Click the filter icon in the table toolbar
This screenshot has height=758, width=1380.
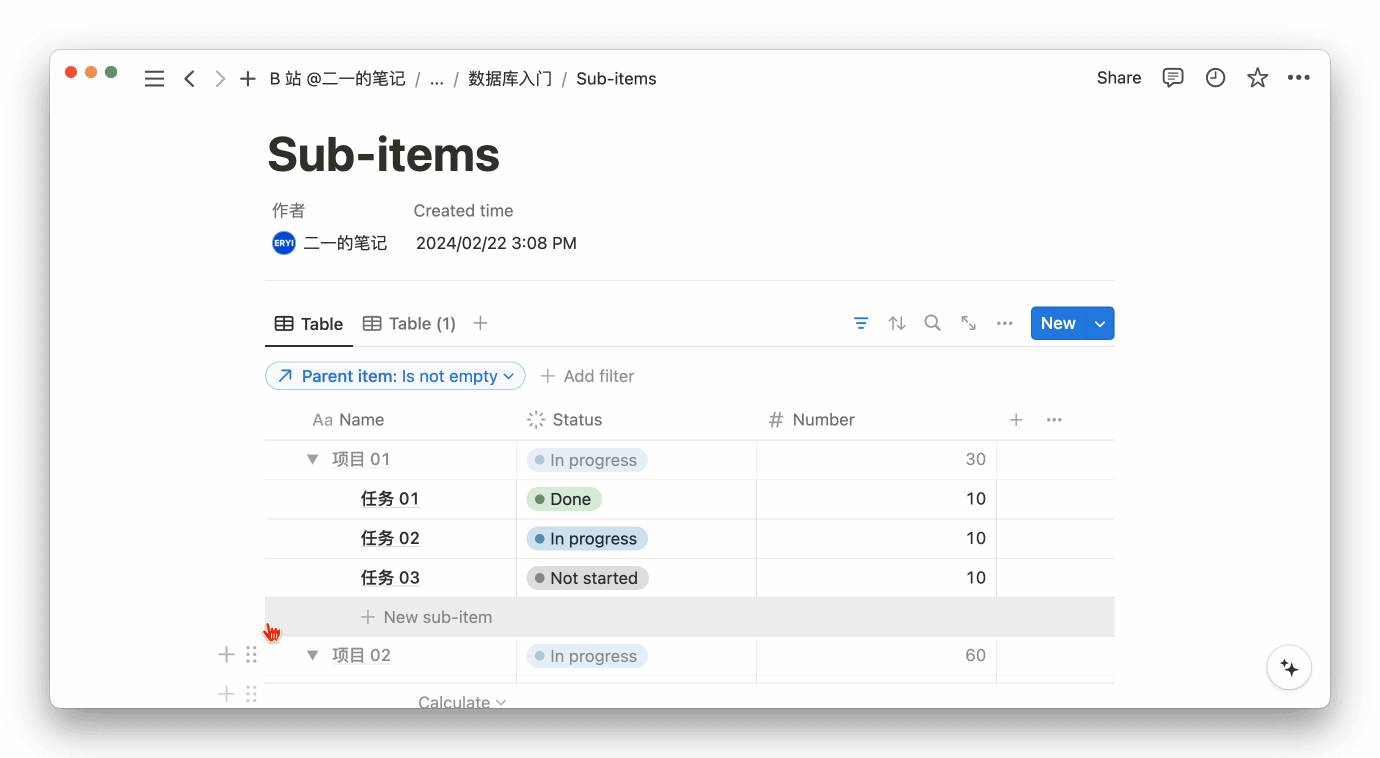tap(861, 323)
